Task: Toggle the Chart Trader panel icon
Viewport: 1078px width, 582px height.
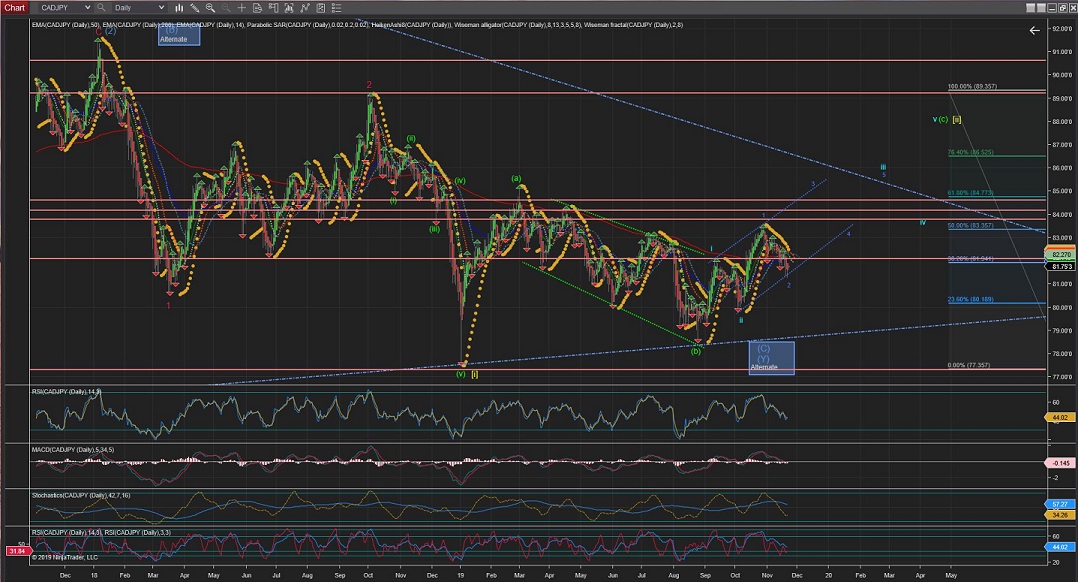Action: click(273, 8)
